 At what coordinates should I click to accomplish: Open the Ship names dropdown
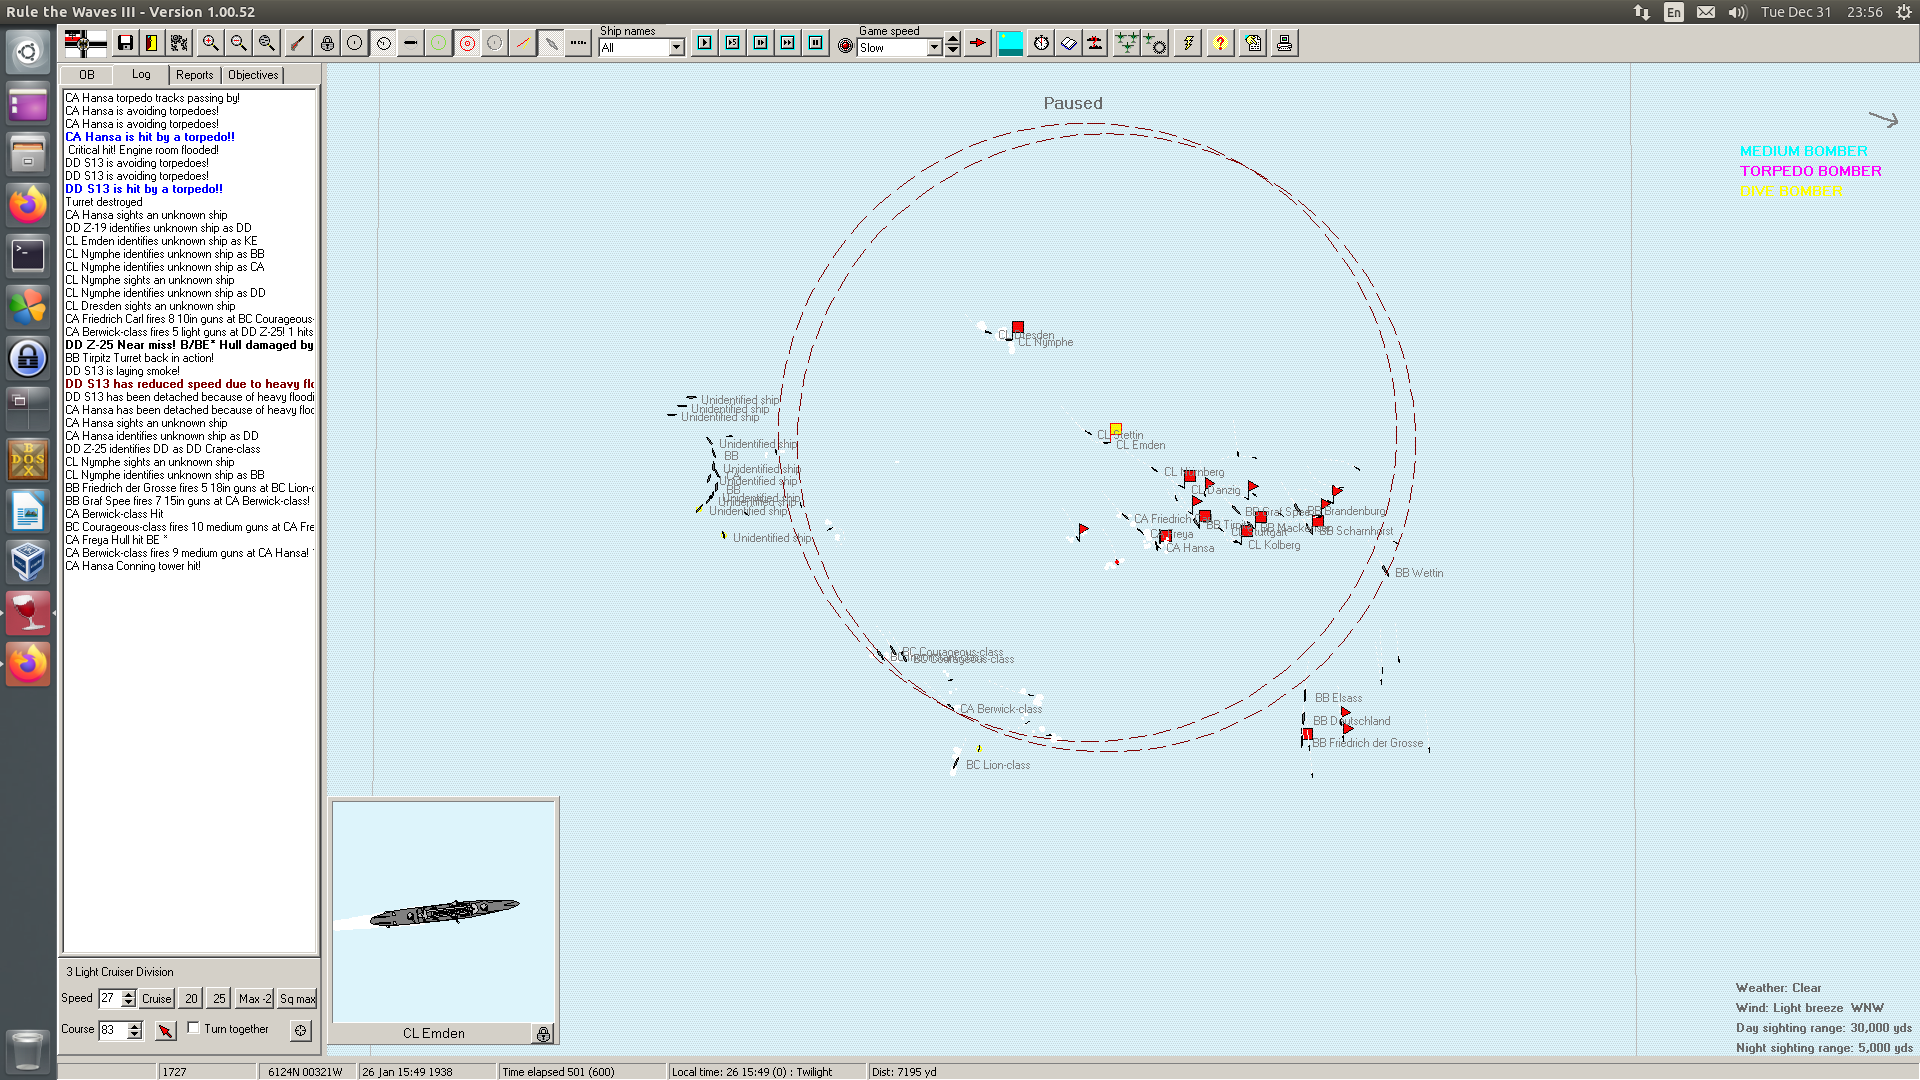pyautogui.click(x=676, y=48)
